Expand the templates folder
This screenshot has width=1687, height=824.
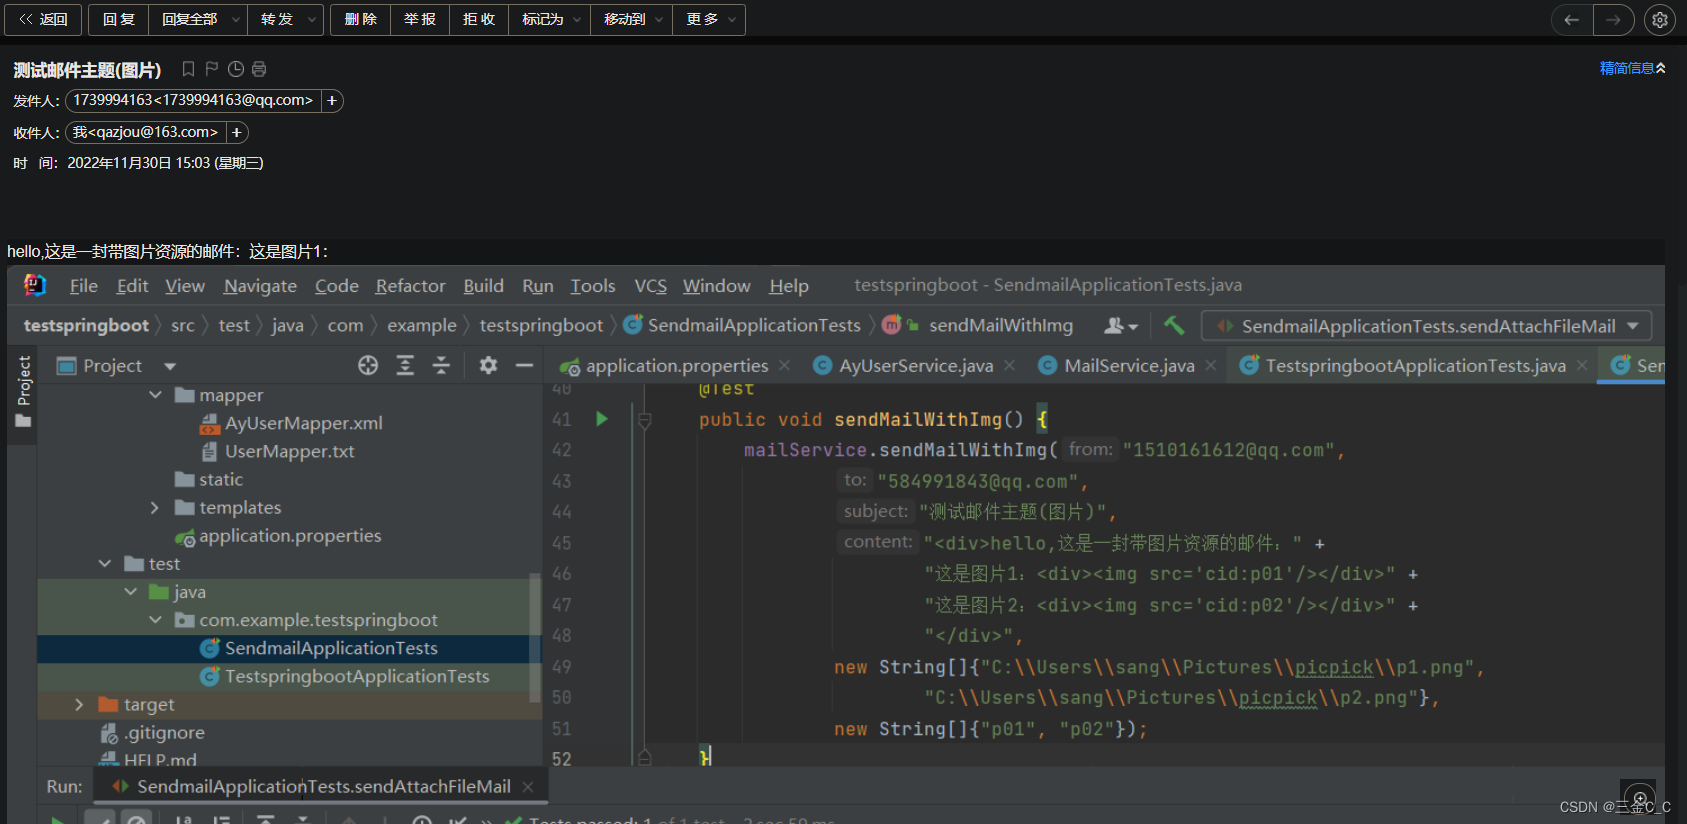click(155, 508)
